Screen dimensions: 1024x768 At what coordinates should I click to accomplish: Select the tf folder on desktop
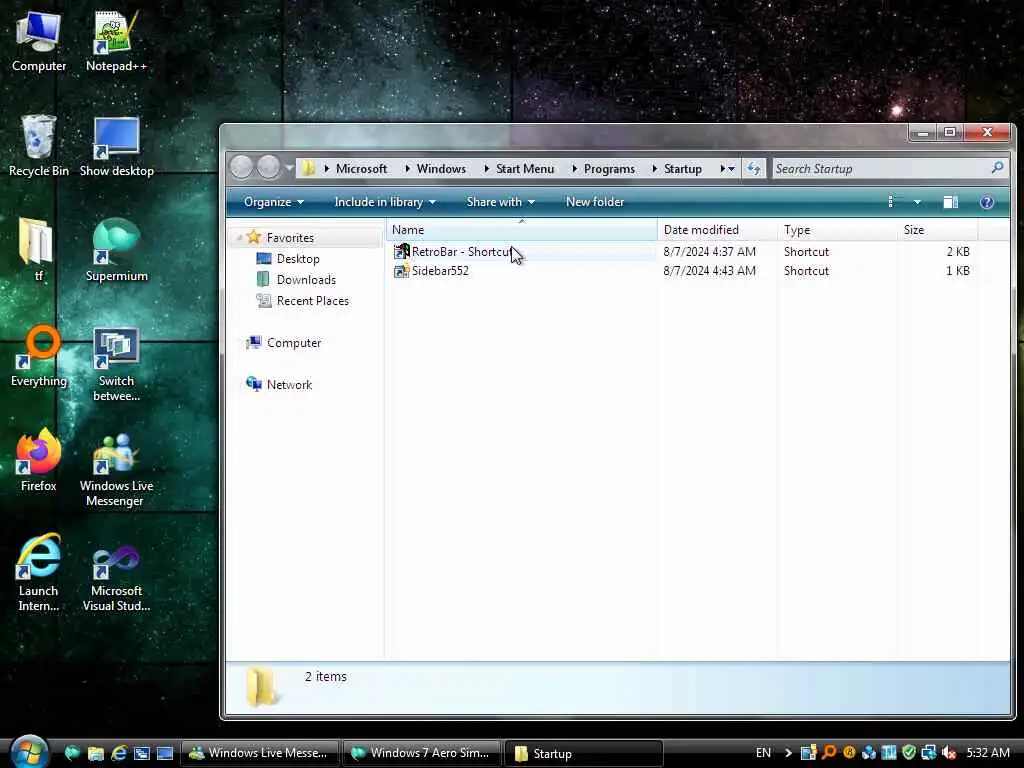point(38,249)
